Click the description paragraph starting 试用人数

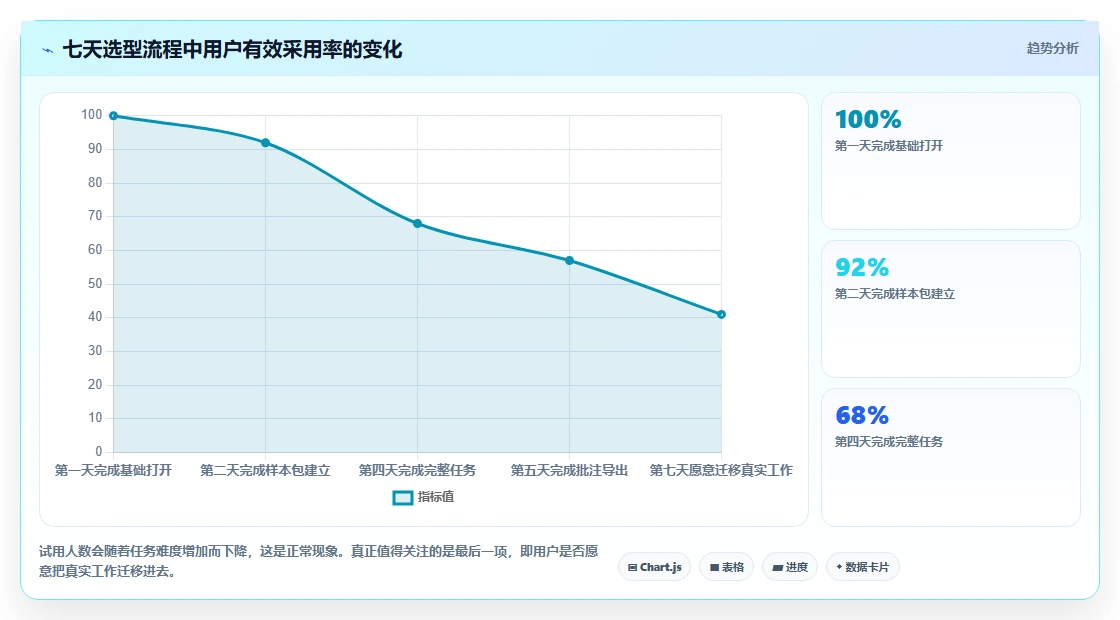point(319,561)
